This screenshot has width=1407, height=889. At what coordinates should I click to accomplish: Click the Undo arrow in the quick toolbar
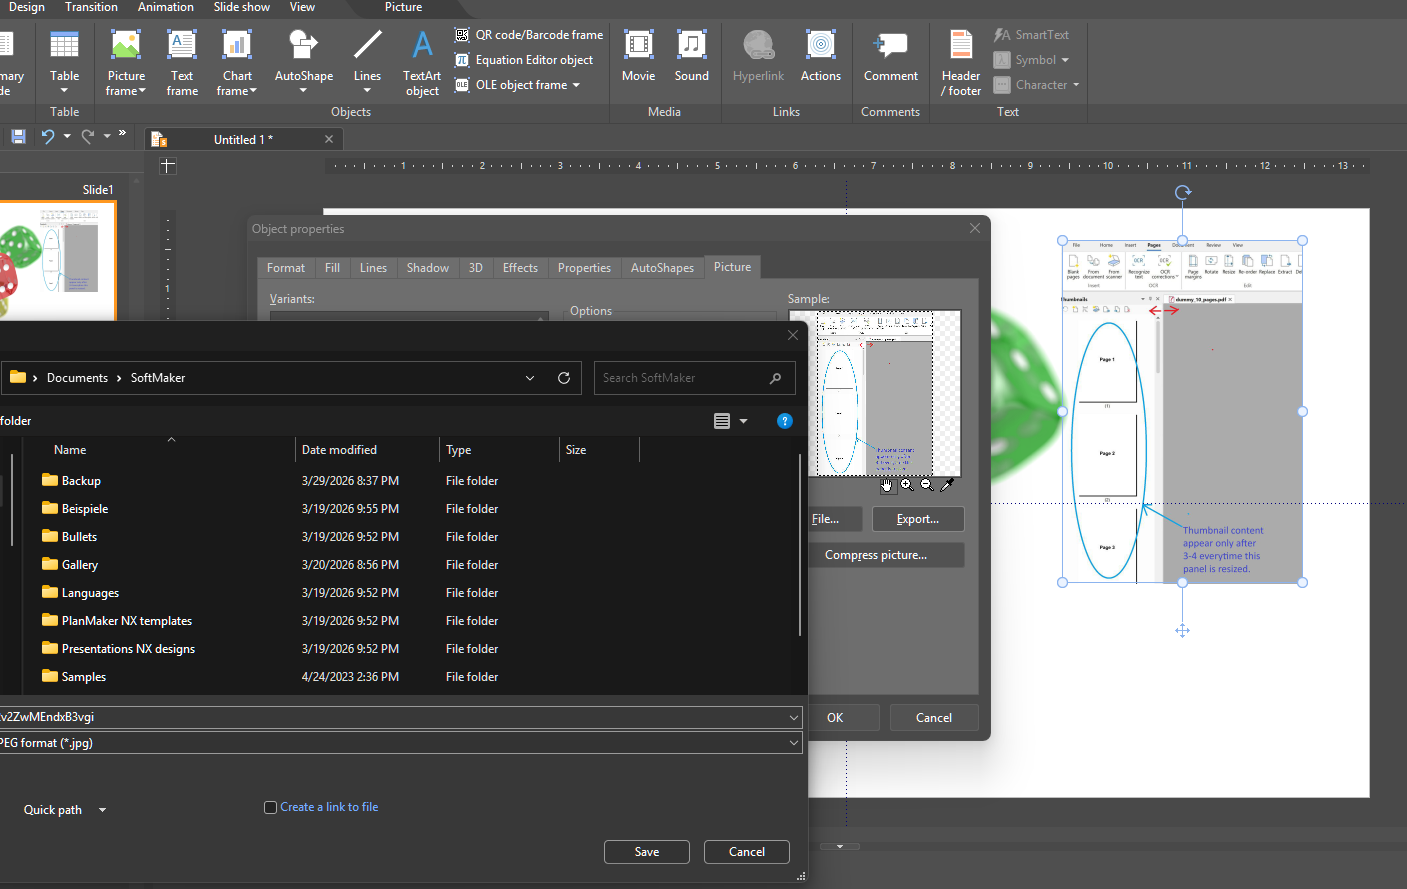[x=47, y=137]
